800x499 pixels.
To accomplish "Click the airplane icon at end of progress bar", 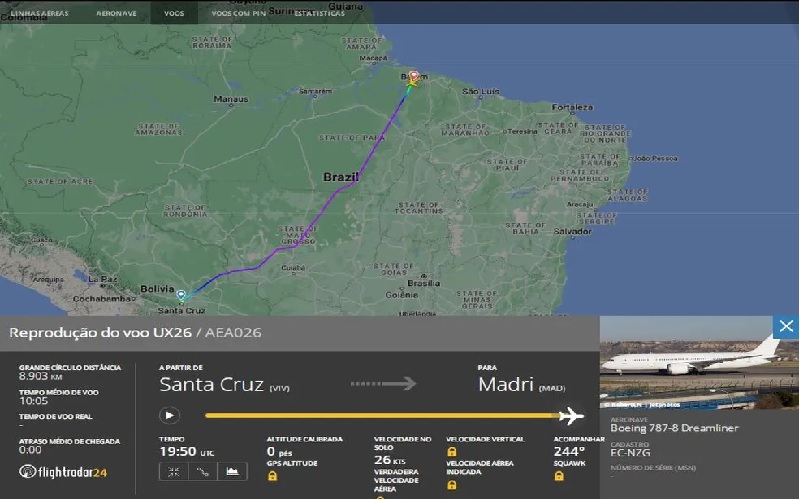I will coord(571,415).
